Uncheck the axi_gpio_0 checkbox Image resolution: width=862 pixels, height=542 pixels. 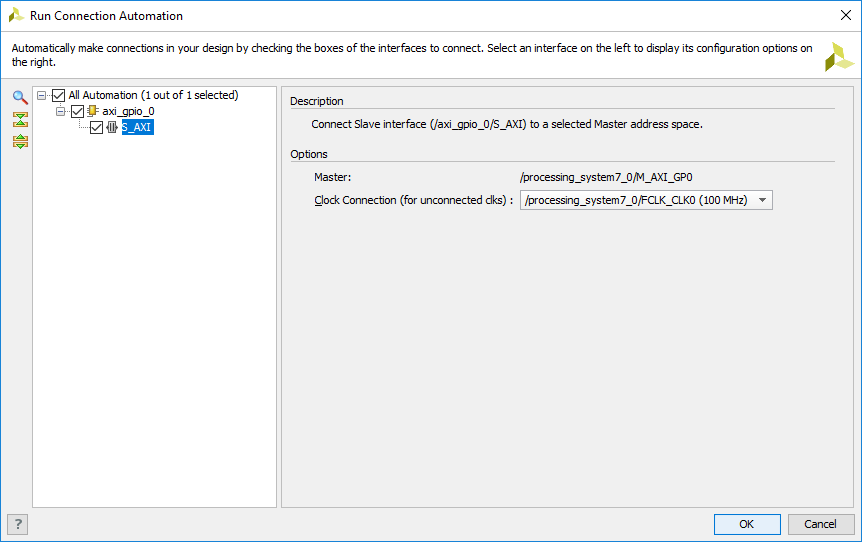pyautogui.click(x=78, y=112)
